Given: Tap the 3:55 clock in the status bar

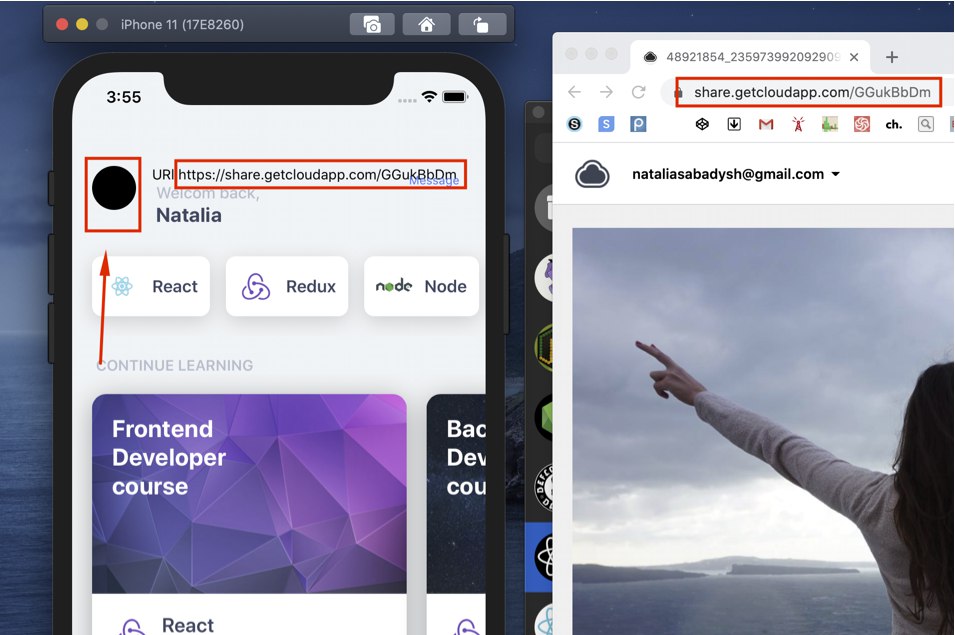Looking at the screenshot, I should 124,97.
